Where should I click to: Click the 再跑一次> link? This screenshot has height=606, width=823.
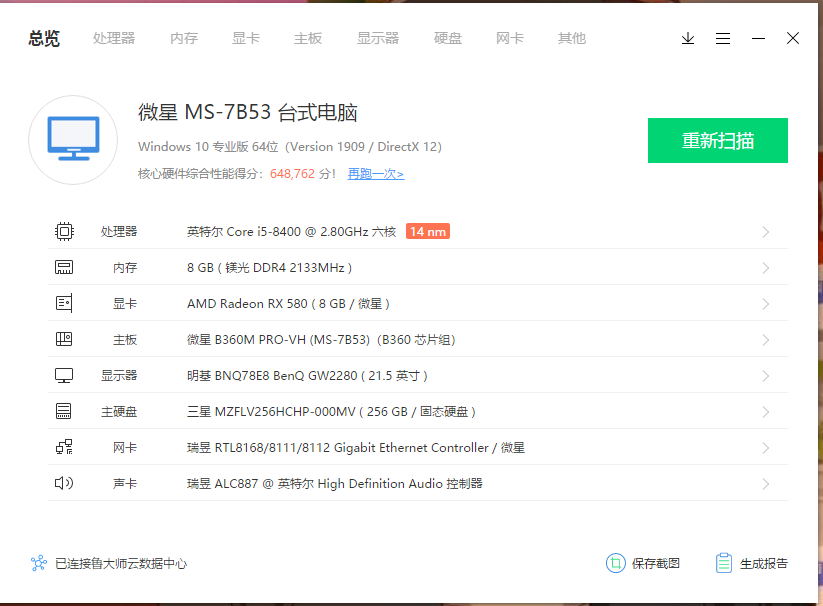376,174
